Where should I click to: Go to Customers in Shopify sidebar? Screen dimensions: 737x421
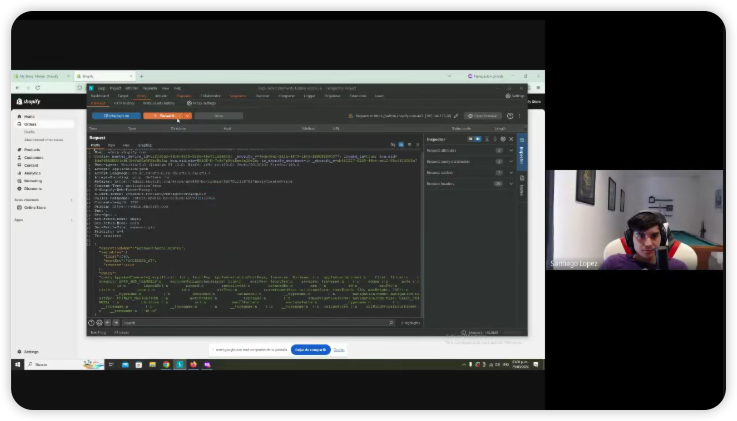(34, 157)
